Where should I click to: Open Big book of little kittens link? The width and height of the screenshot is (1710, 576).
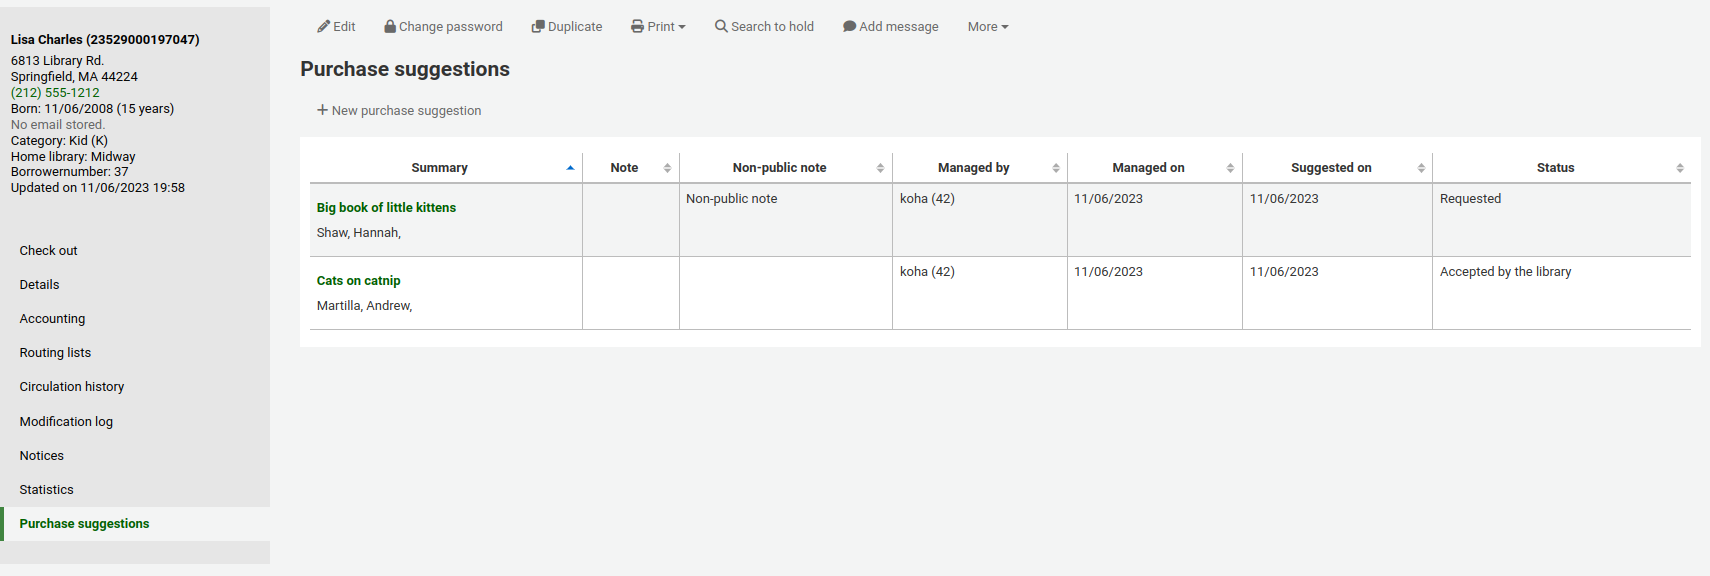tap(386, 208)
